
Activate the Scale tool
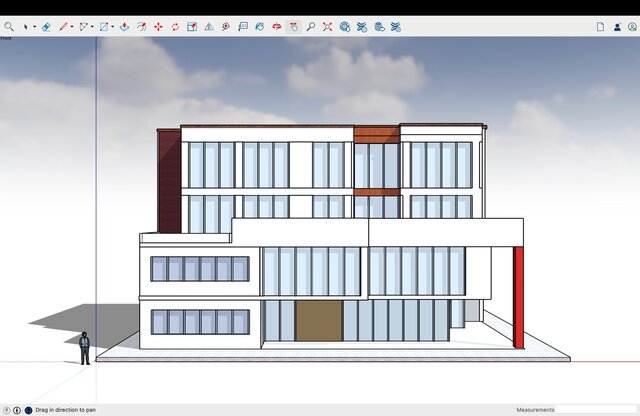192,27
